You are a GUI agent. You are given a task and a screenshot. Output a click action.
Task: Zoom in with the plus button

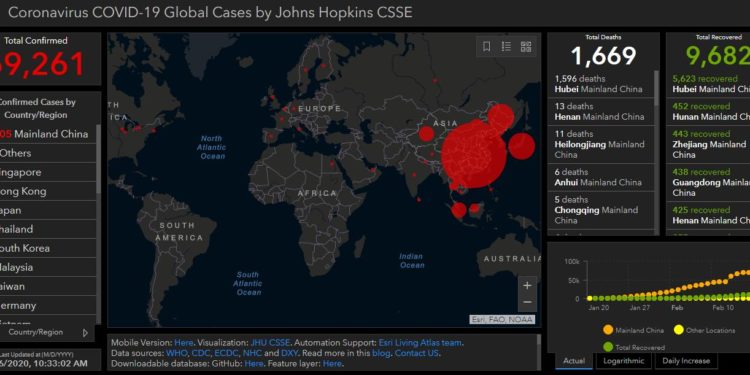(x=527, y=286)
